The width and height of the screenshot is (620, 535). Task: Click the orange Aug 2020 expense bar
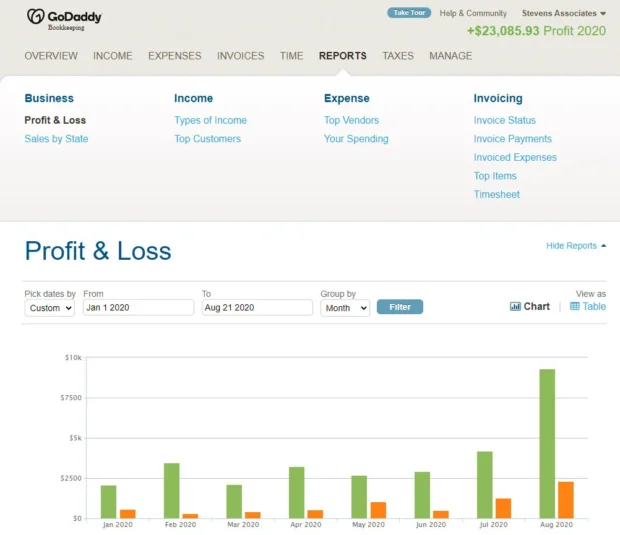566,500
